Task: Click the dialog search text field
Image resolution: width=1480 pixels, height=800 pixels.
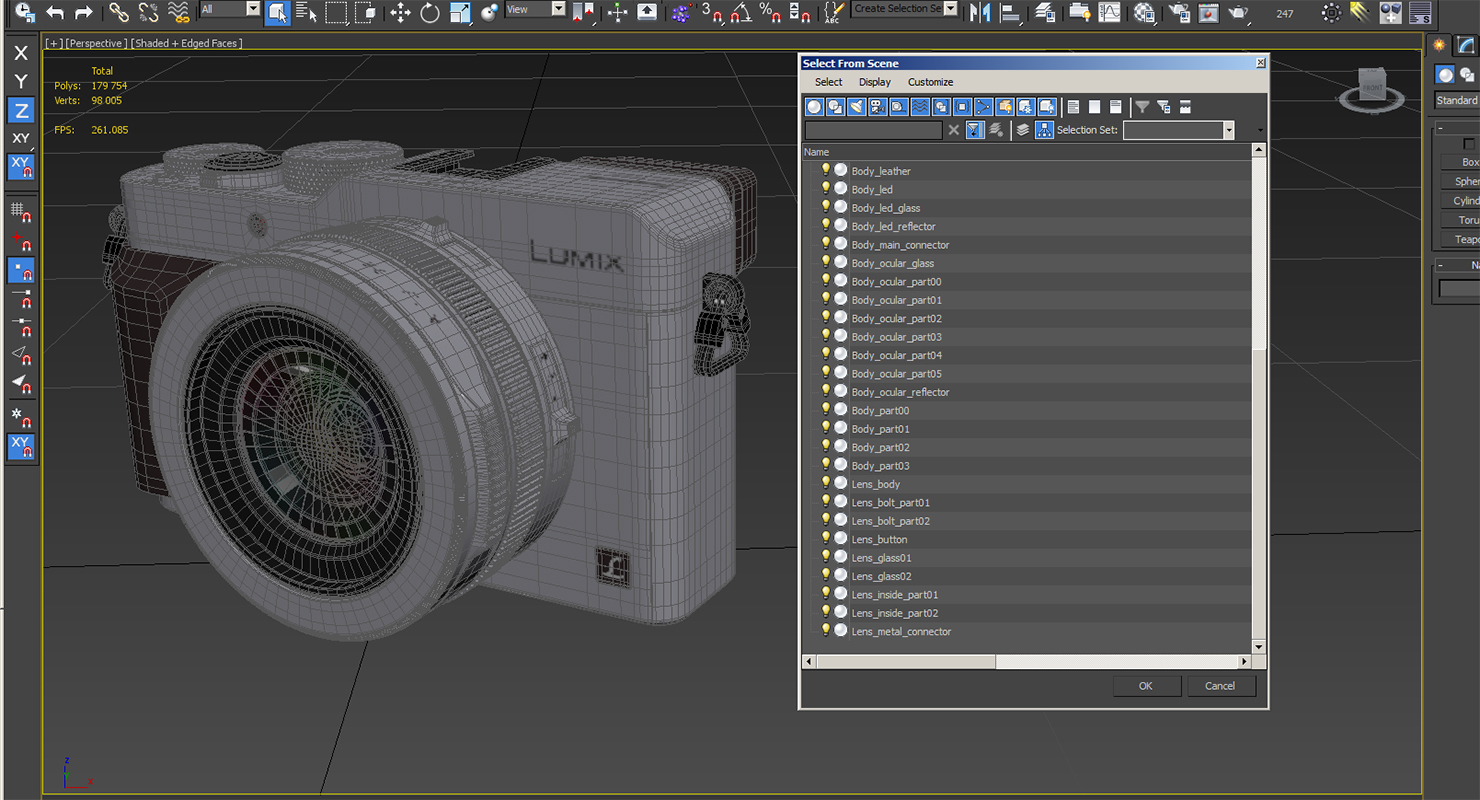Action: 874,130
